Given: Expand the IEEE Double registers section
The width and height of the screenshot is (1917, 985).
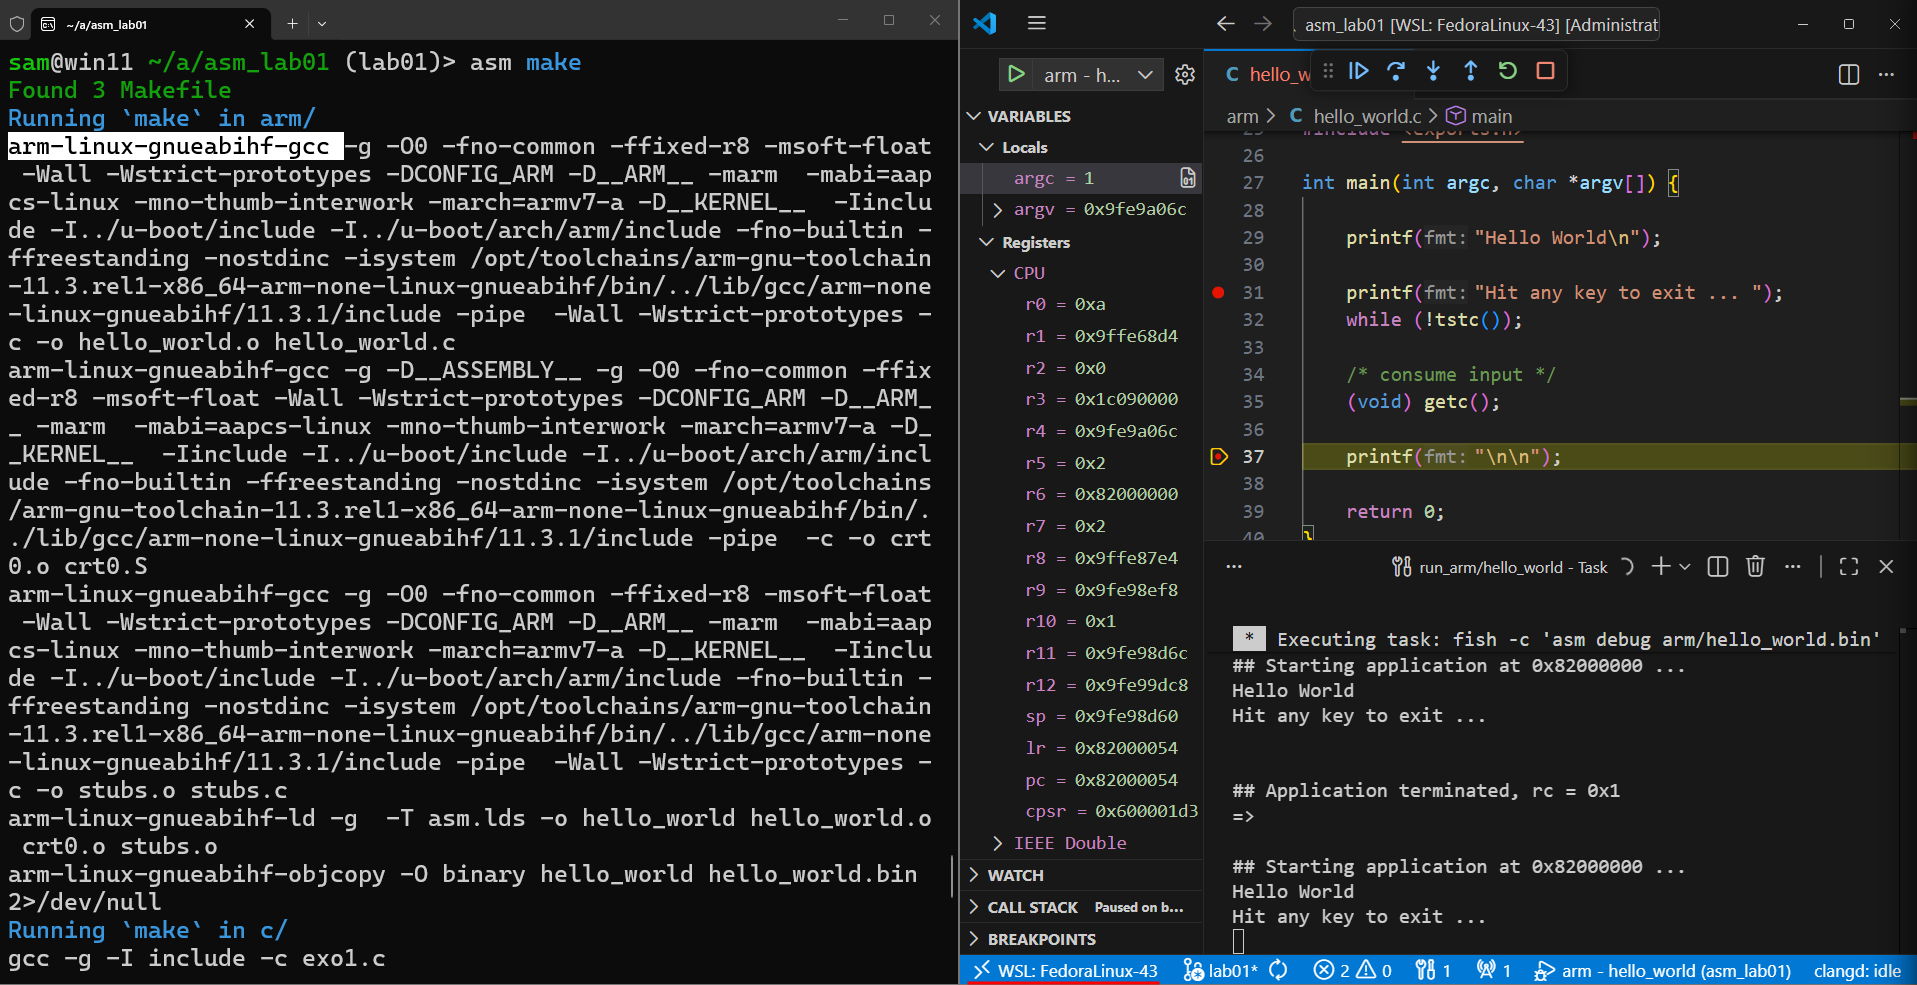Looking at the screenshot, I should [997, 843].
